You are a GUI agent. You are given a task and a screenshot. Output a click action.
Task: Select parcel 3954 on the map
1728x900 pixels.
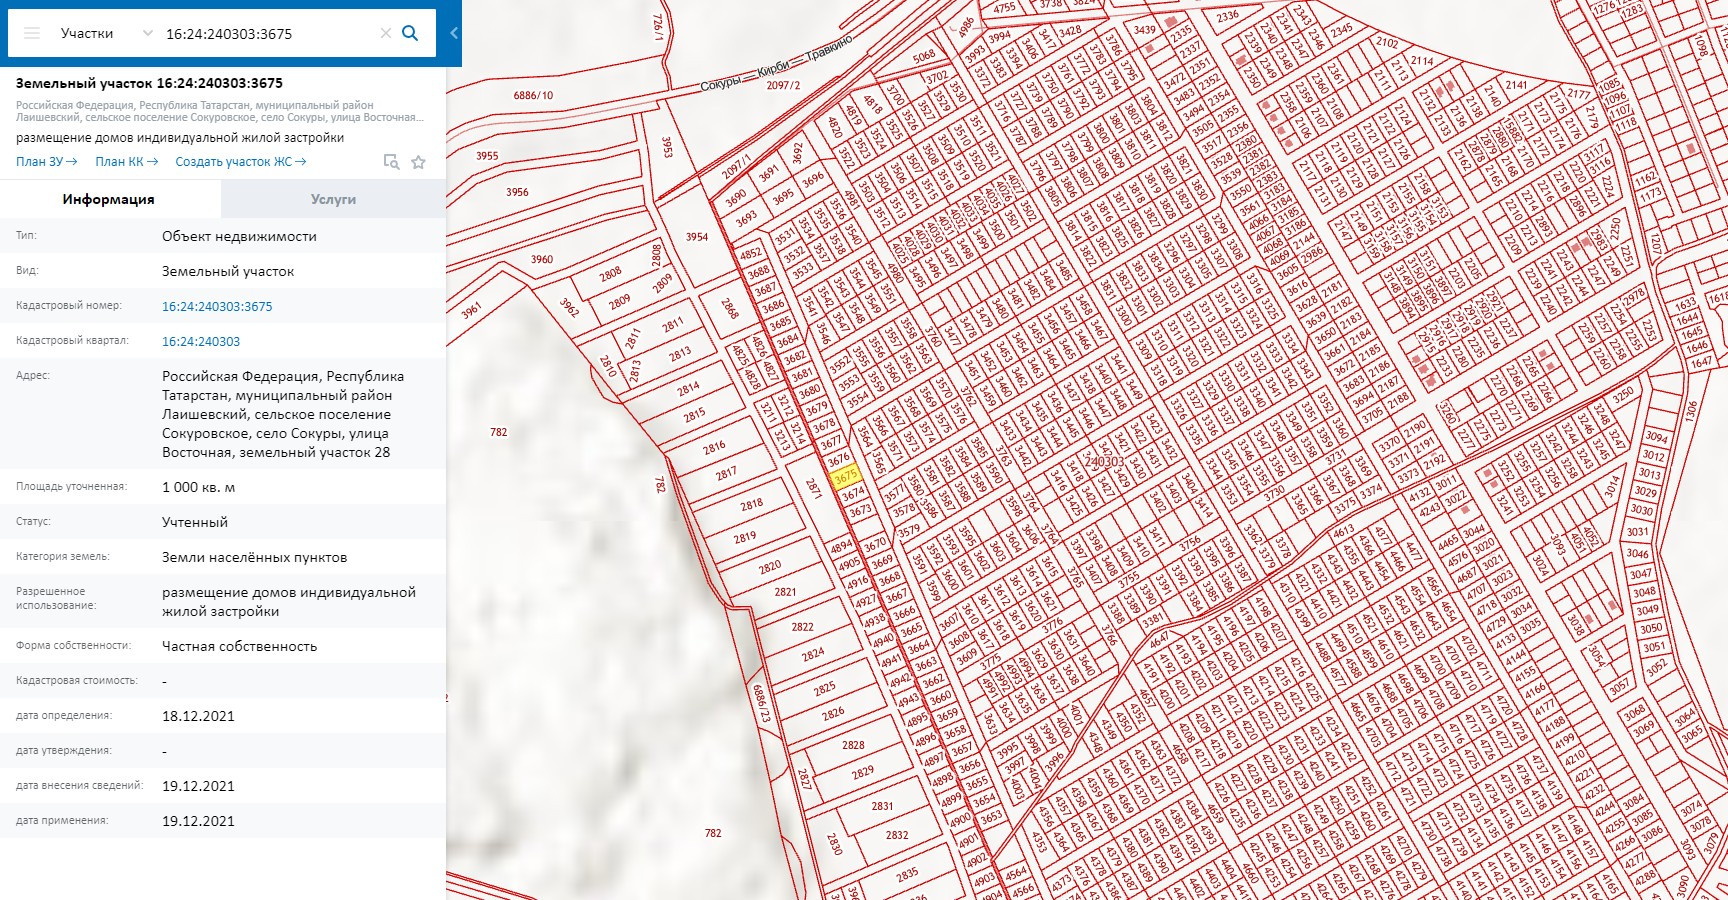click(697, 237)
